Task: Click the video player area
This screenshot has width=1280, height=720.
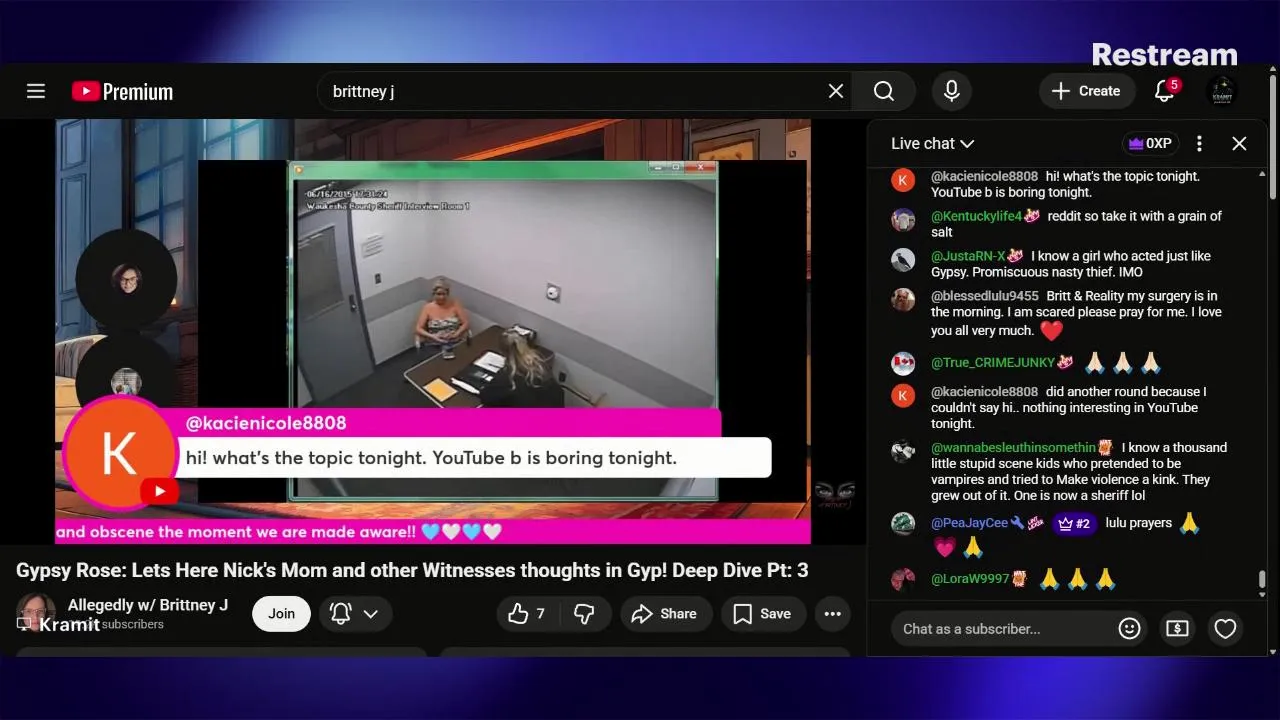Action: click(x=432, y=331)
